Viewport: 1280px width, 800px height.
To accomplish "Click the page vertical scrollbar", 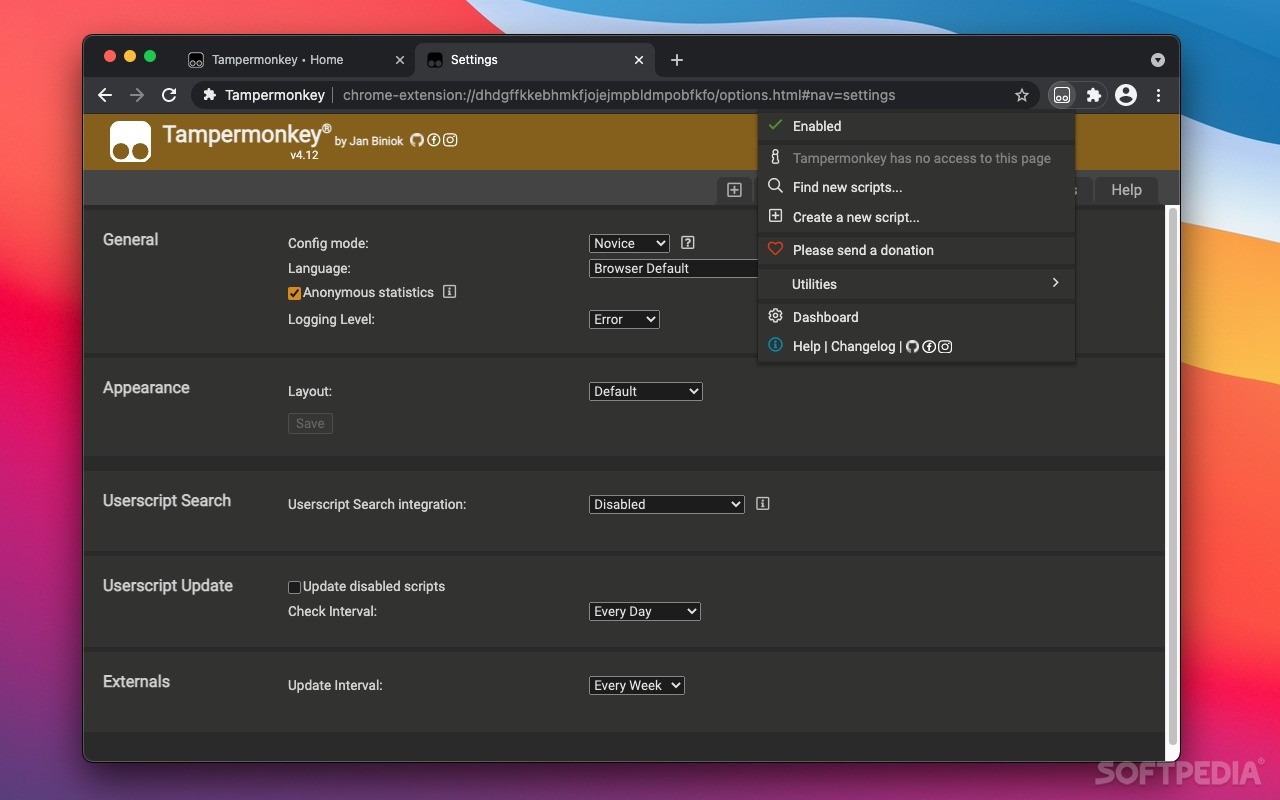I will [1173, 475].
